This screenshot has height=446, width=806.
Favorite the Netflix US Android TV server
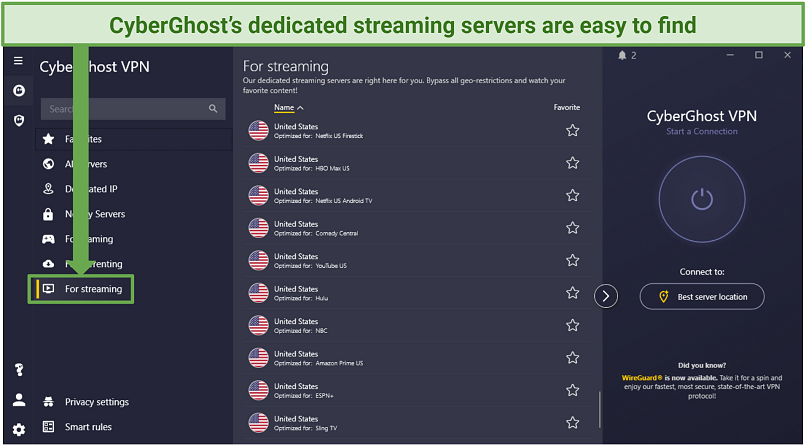tap(573, 195)
